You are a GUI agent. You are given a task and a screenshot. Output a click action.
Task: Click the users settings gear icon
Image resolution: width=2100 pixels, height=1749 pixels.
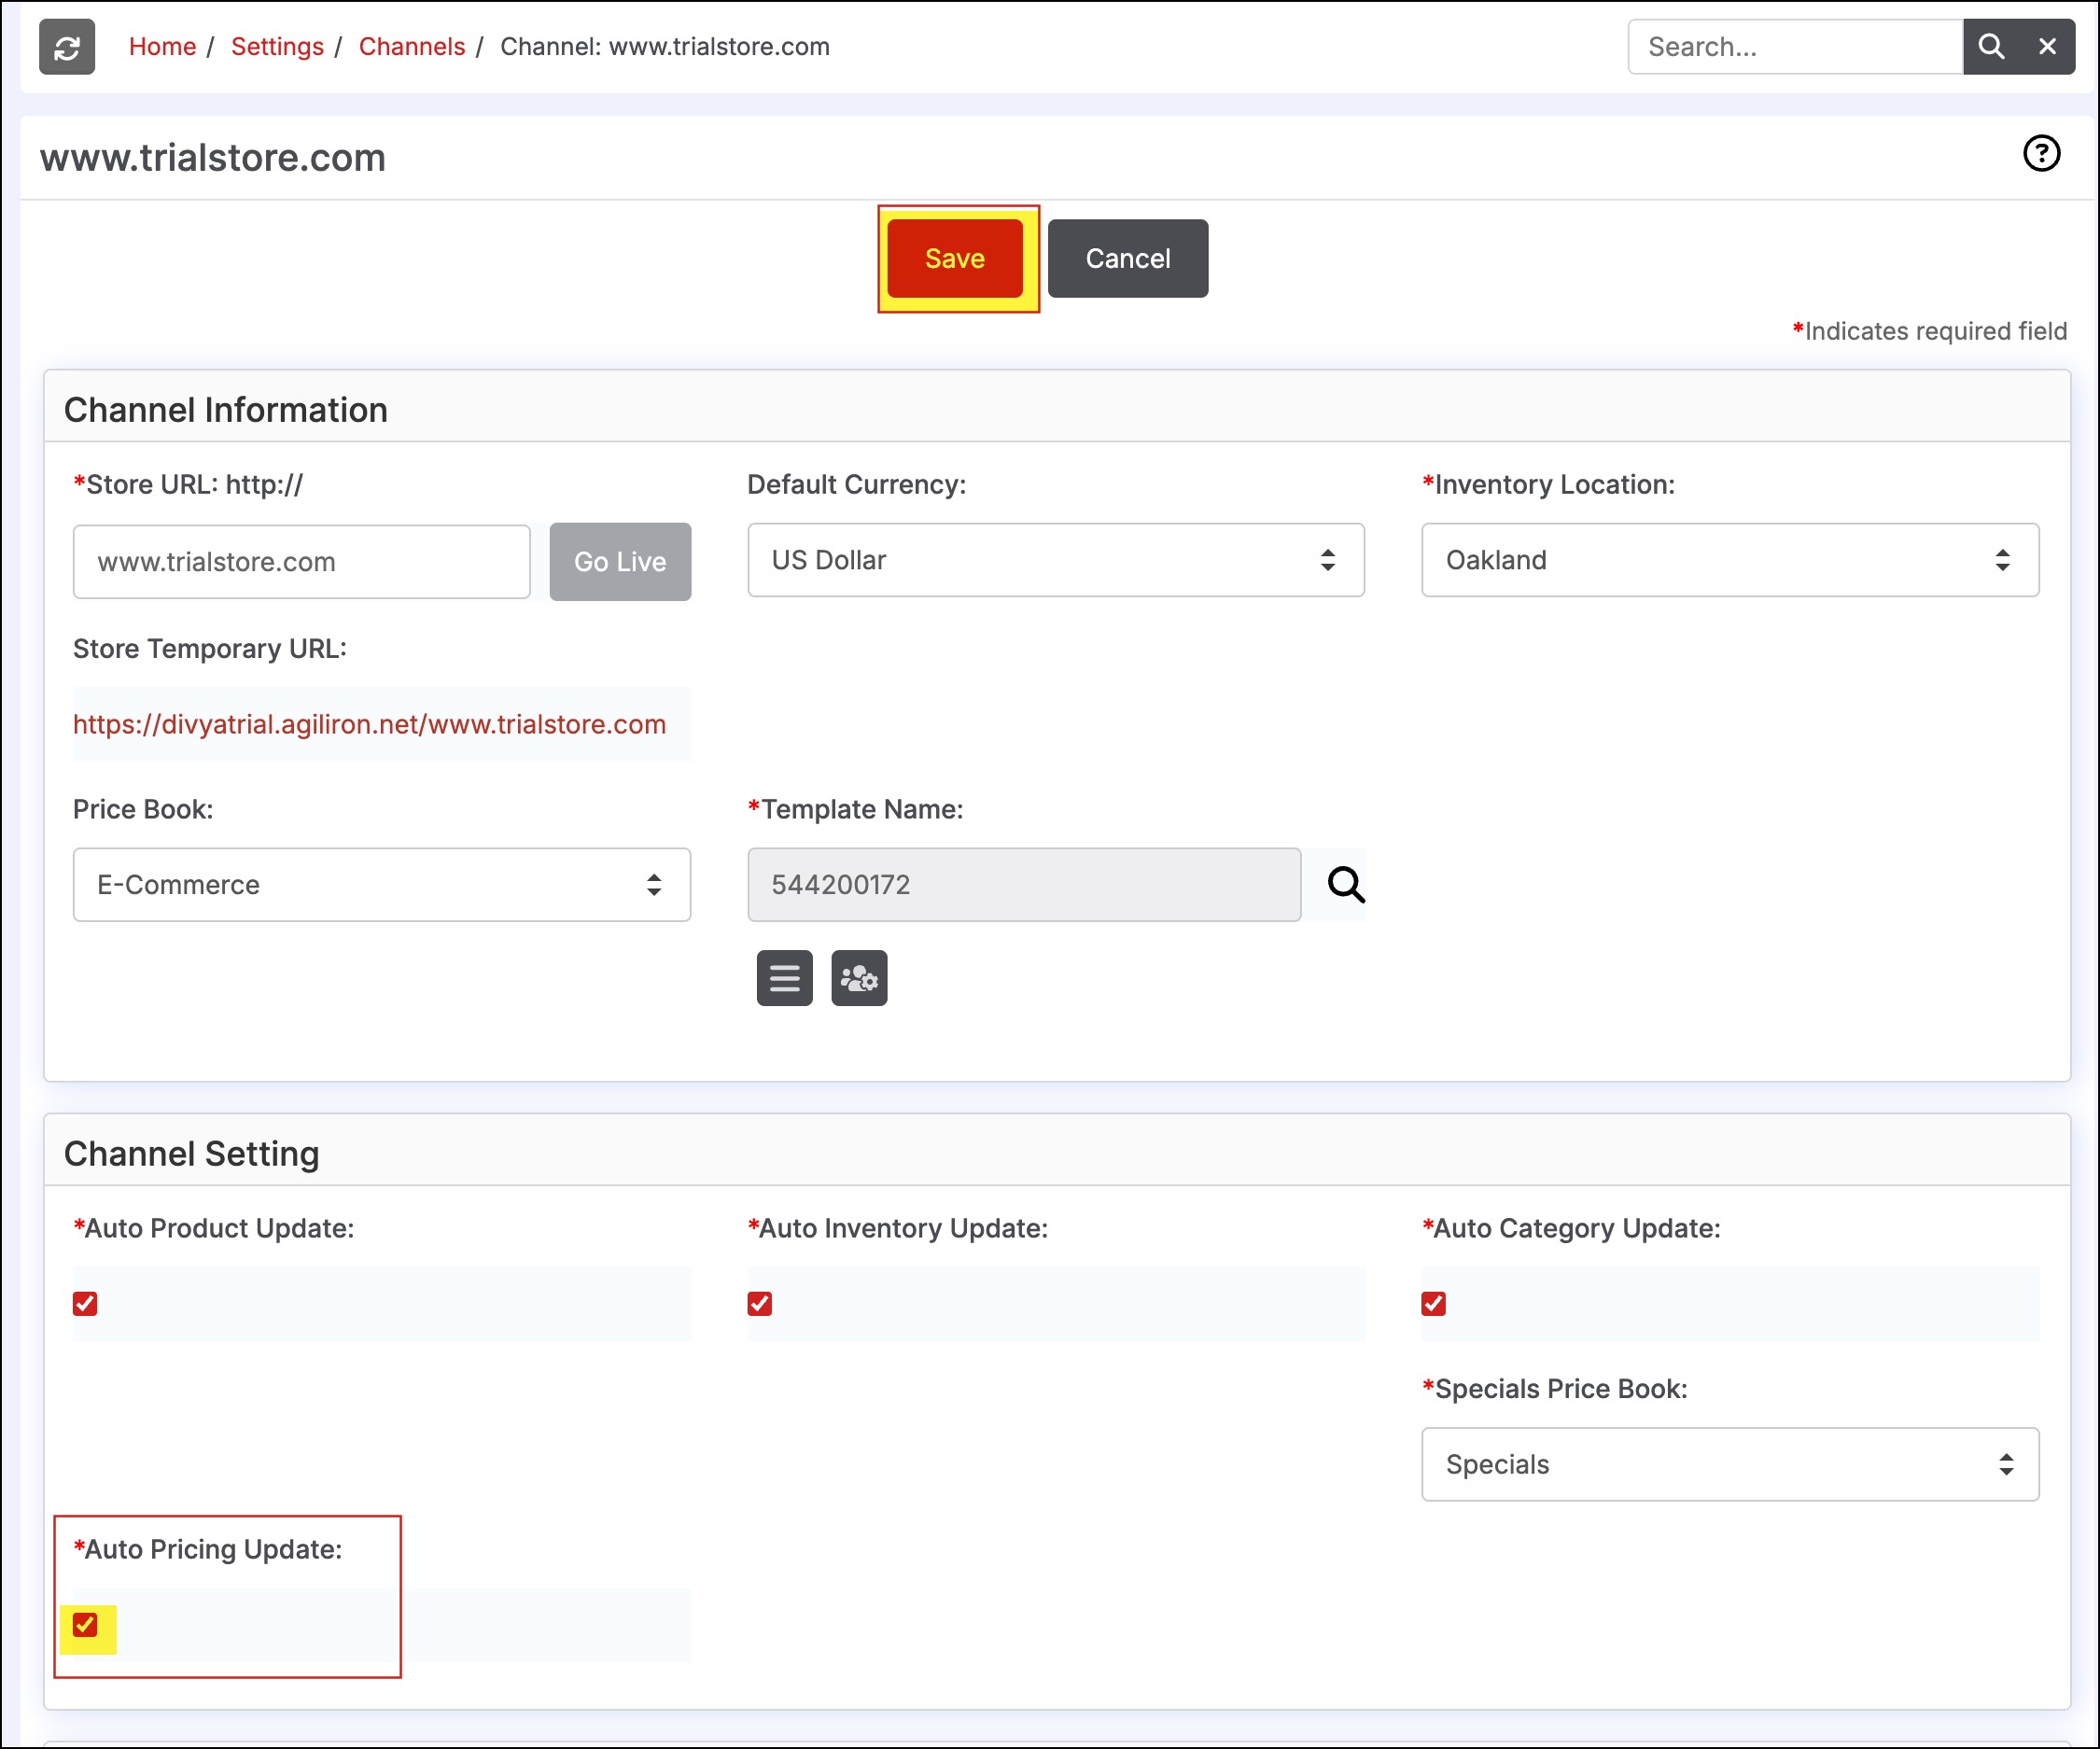click(x=859, y=978)
